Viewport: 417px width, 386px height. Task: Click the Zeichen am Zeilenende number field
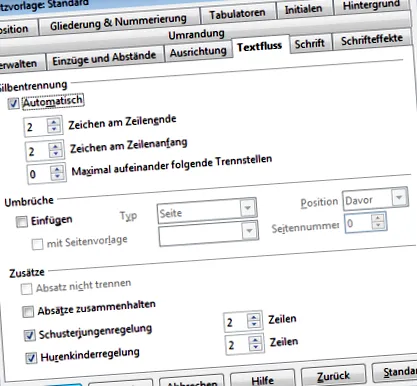[x=36, y=127]
